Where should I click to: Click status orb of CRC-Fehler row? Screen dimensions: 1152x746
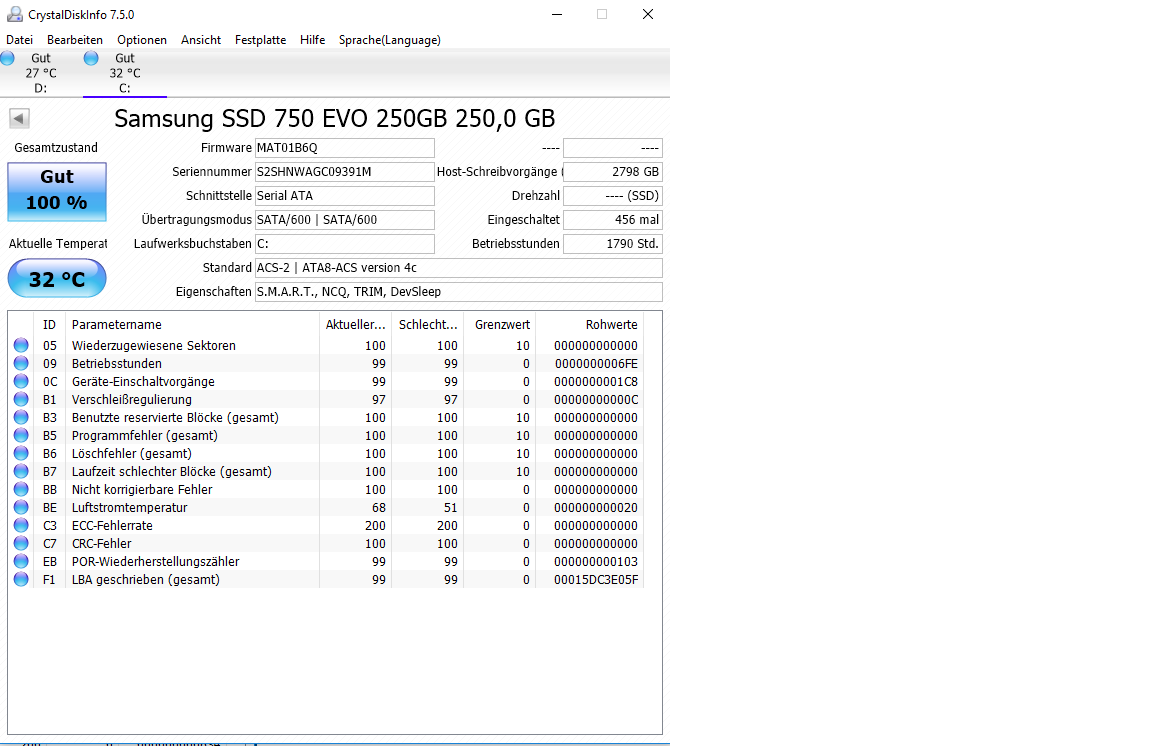click(x=21, y=543)
